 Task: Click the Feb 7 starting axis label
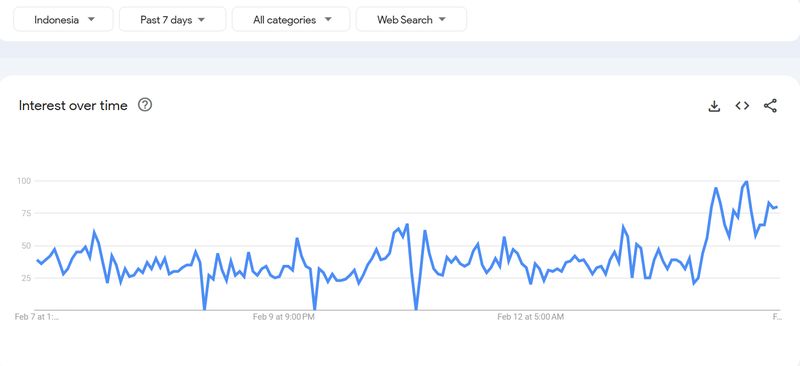point(37,317)
